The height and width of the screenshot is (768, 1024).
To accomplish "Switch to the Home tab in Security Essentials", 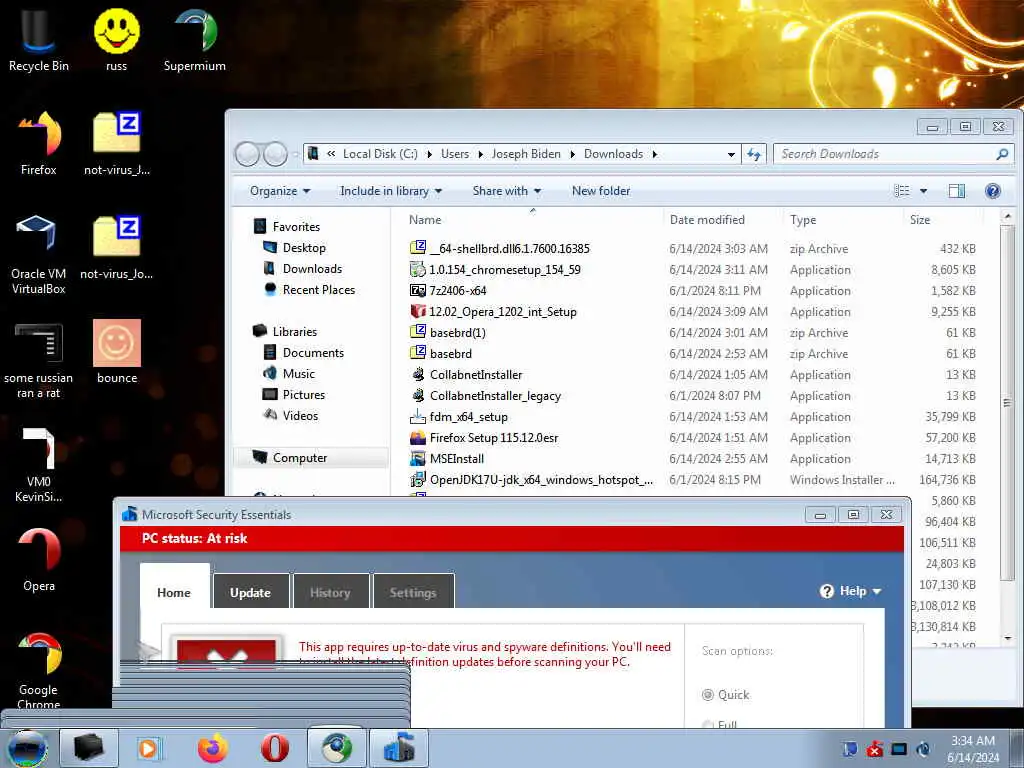I will [x=174, y=592].
